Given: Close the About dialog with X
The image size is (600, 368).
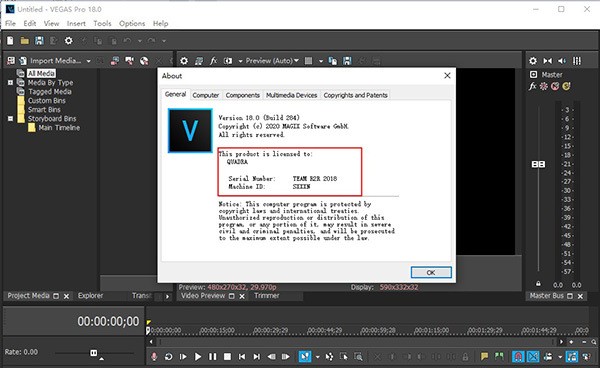Looking at the screenshot, I should 447,76.
